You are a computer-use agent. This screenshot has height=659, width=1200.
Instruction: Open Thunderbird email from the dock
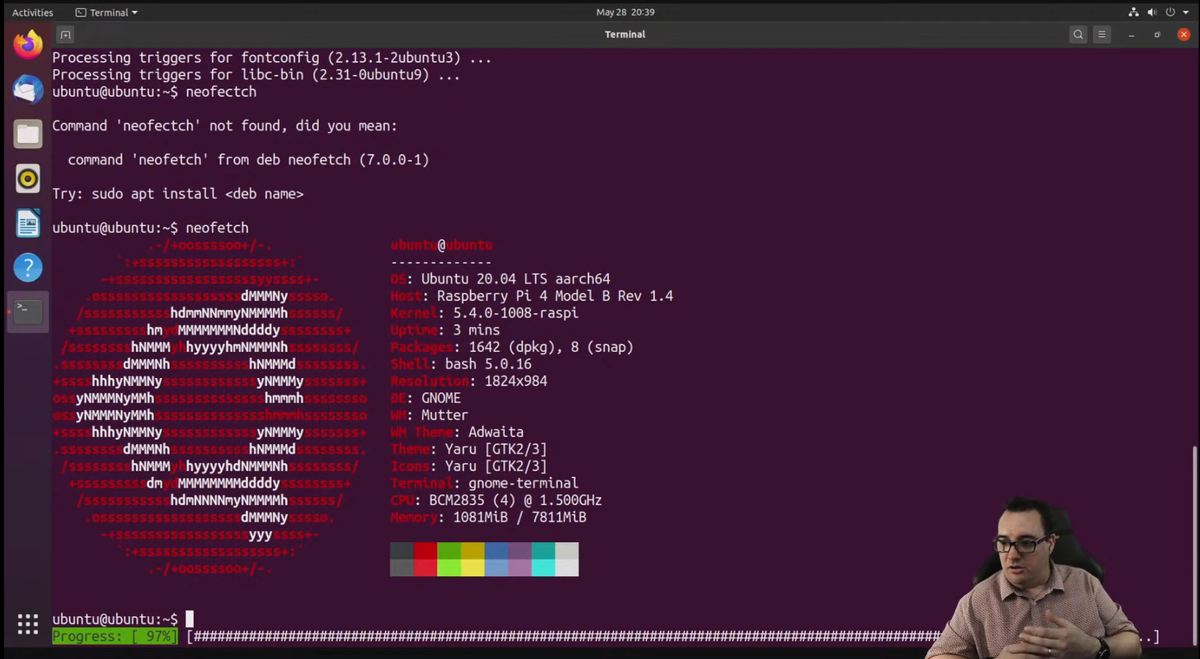click(x=27, y=88)
